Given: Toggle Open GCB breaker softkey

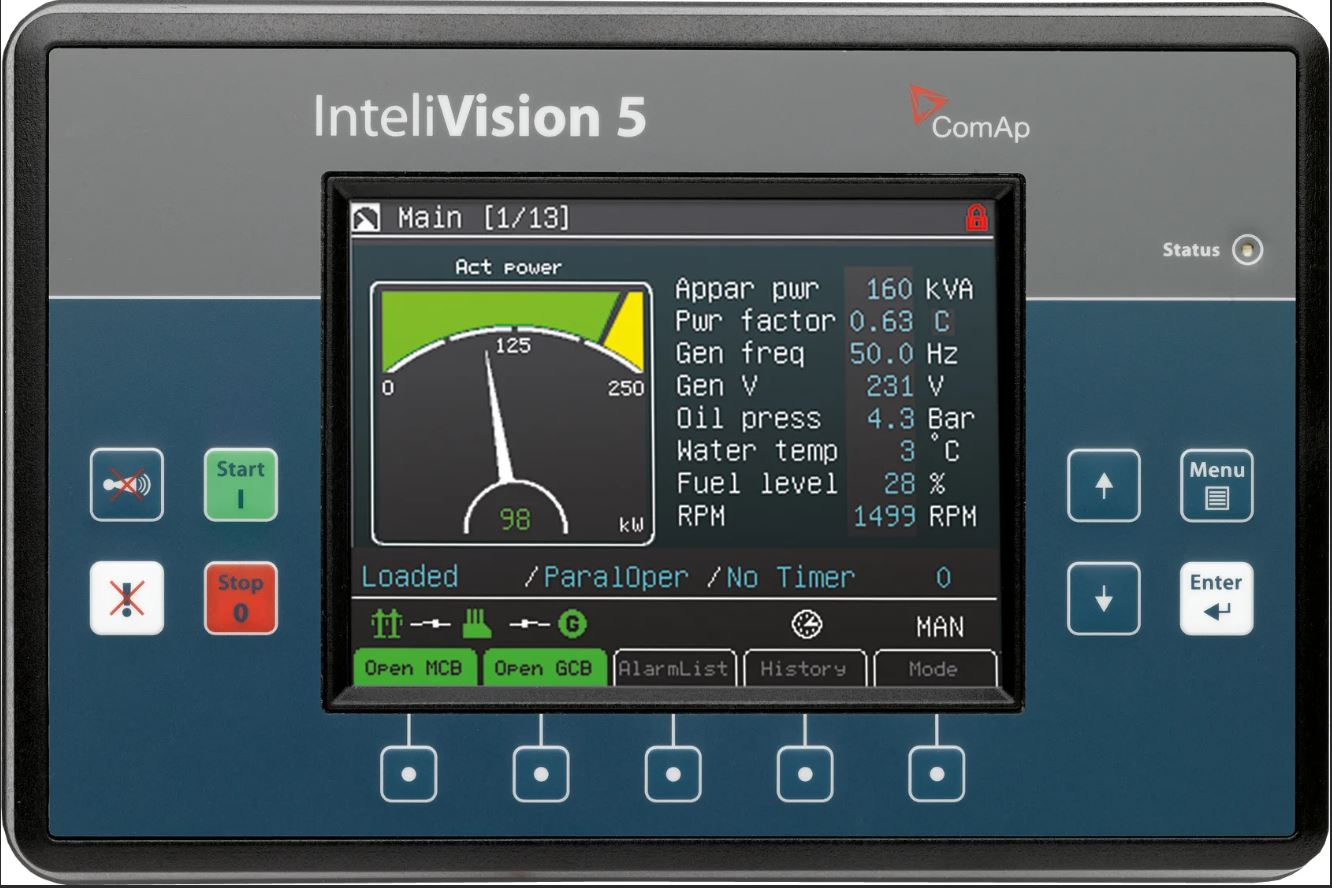Looking at the screenshot, I should (545, 668).
